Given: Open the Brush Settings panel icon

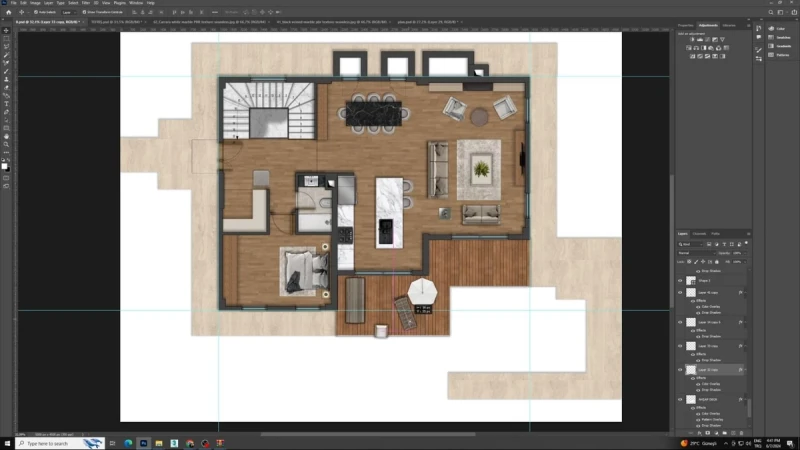Looking at the screenshot, I should (x=759, y=50).
